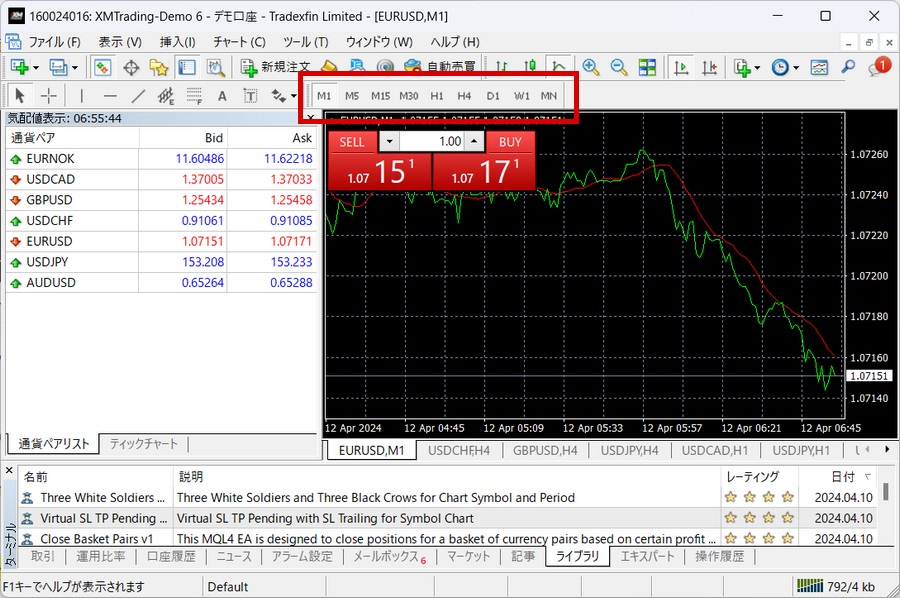
Task: Decrease lot size with down arrow
Action: (x=389, y=141)
